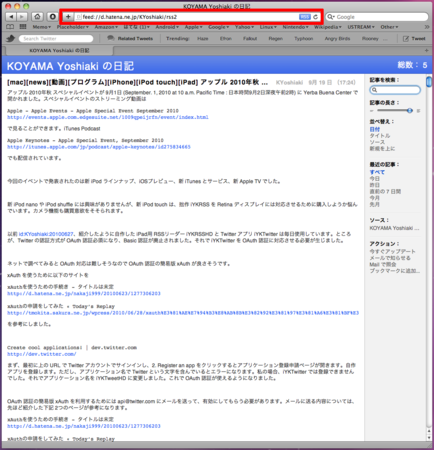The image size is (434, 450).
Task: Filter articles to 今日
Action: point(375,179)
